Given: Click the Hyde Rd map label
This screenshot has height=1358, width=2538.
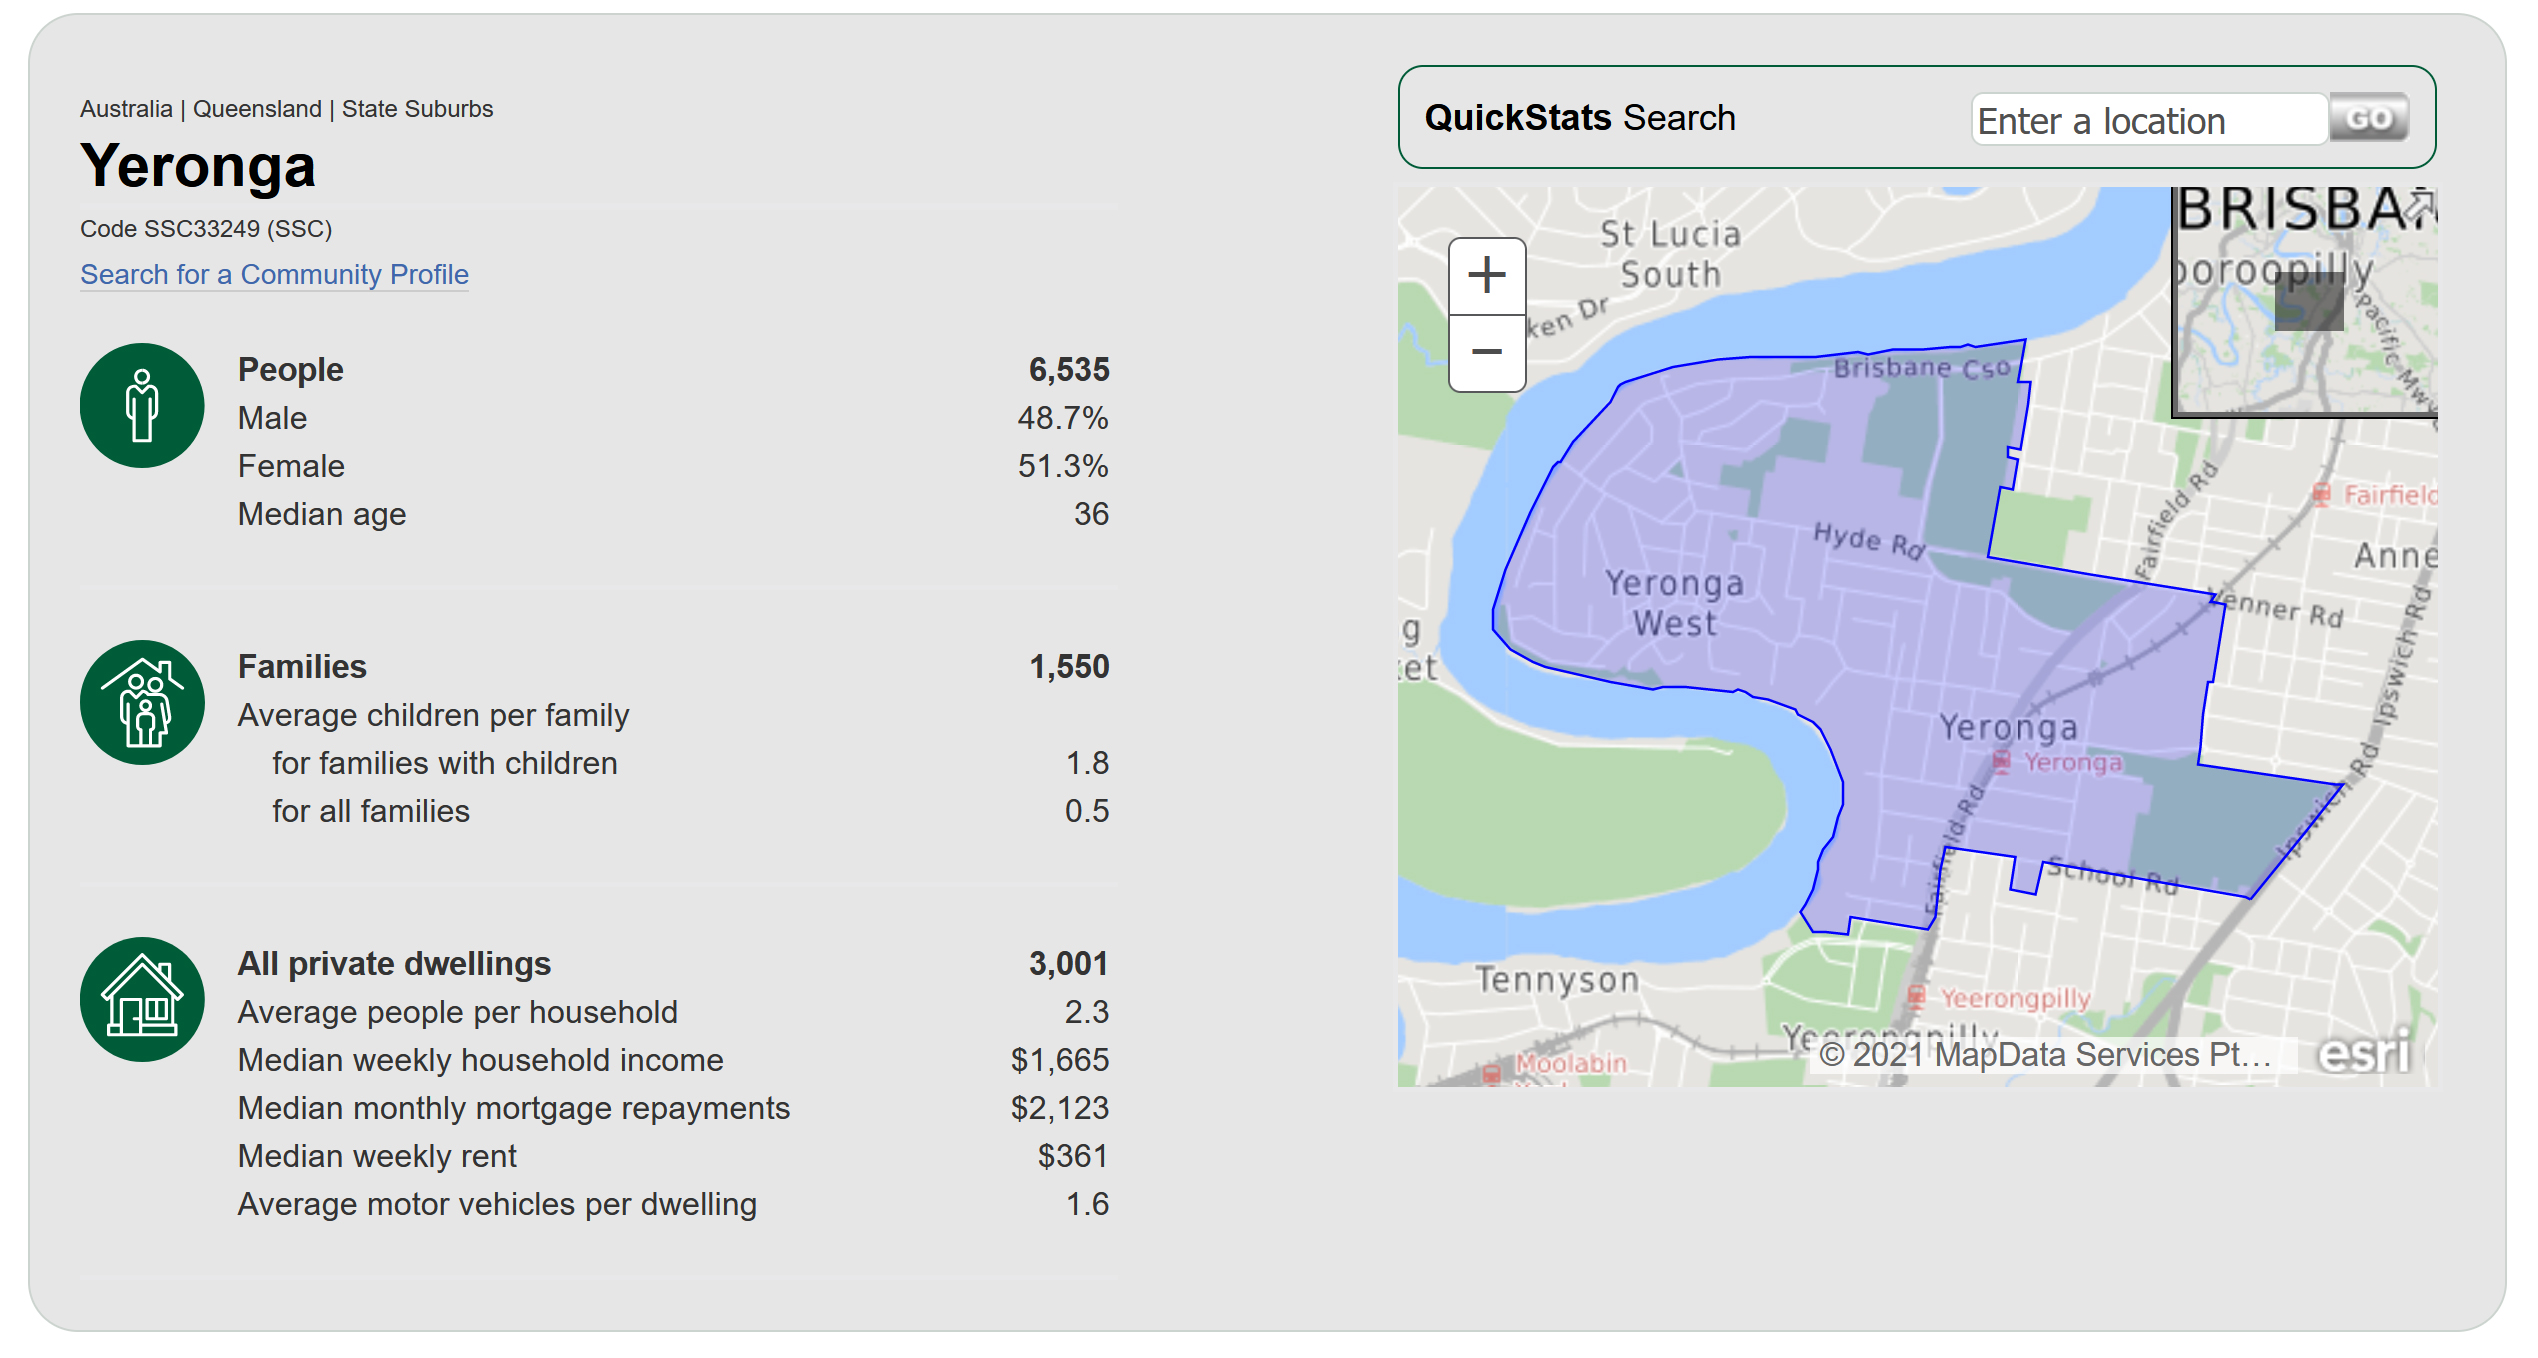Looking at the screenshot, I should [x=1869, y=540].
